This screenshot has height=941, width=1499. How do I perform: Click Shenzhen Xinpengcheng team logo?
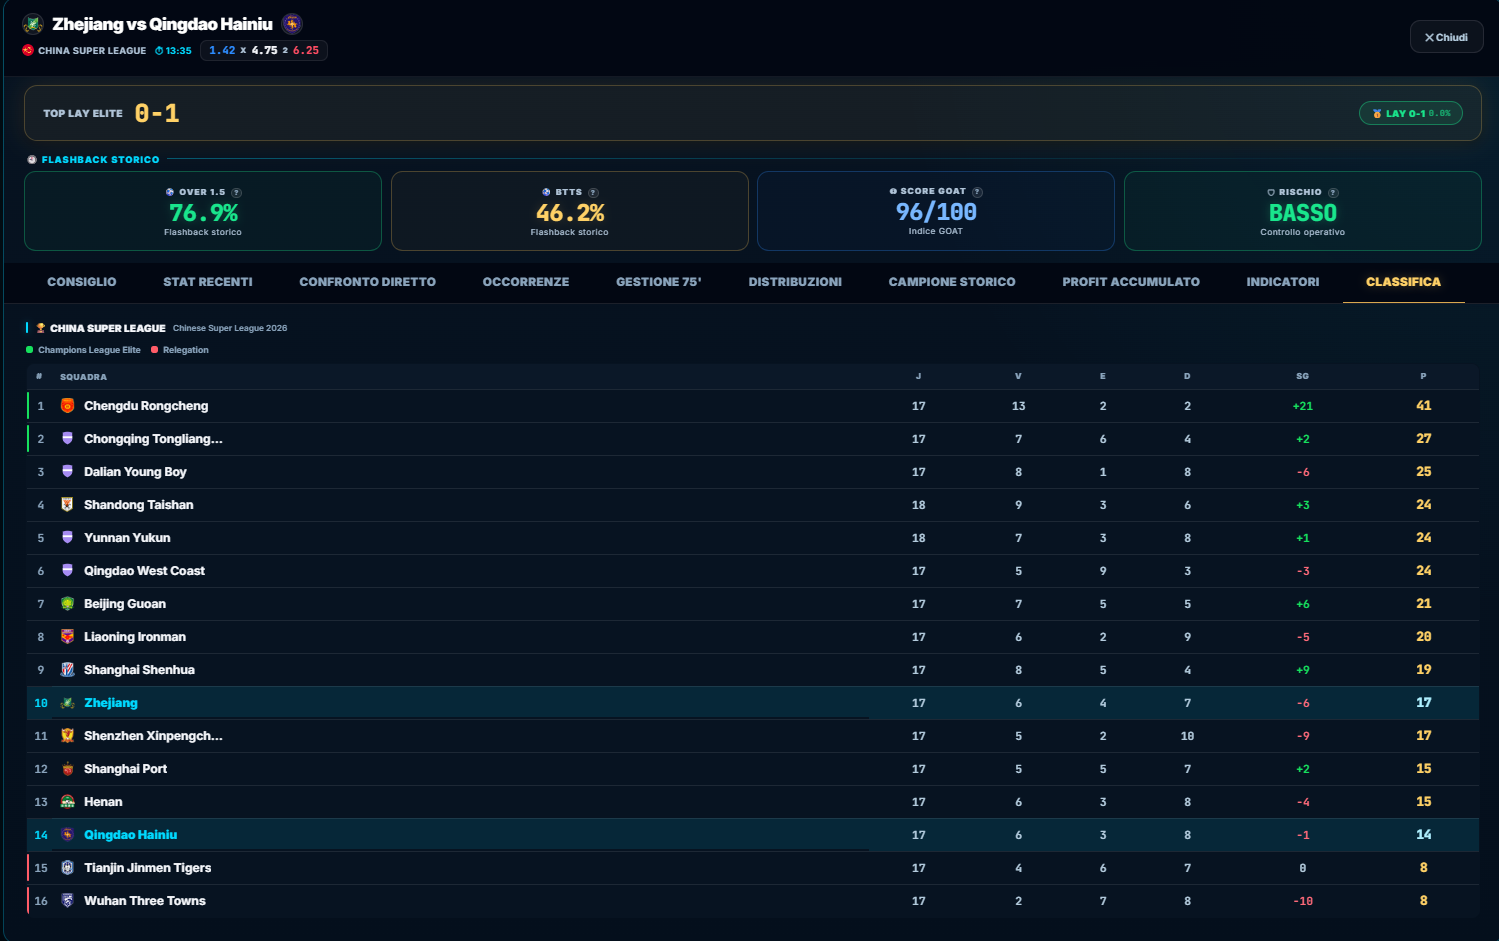coord(67,736)
